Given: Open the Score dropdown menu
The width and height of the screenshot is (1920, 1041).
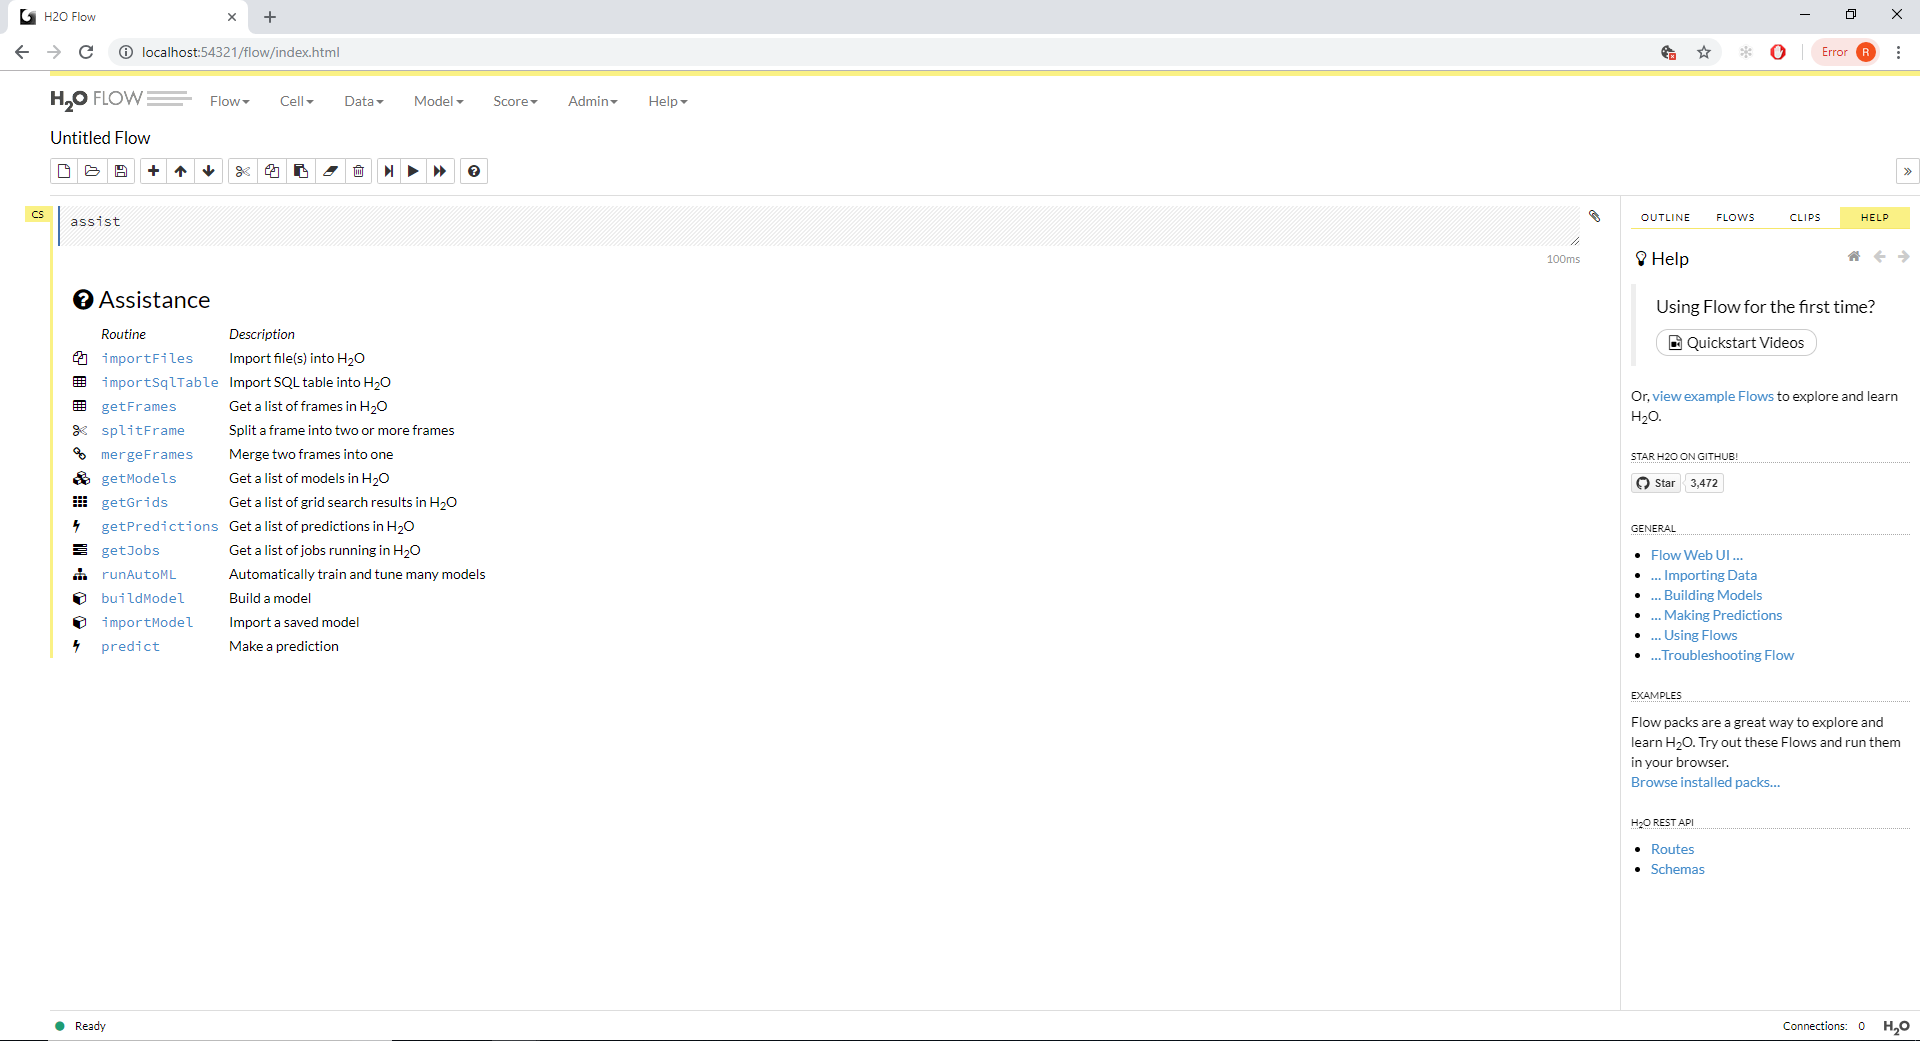Looking at the screenshot, I should [515, 101].
